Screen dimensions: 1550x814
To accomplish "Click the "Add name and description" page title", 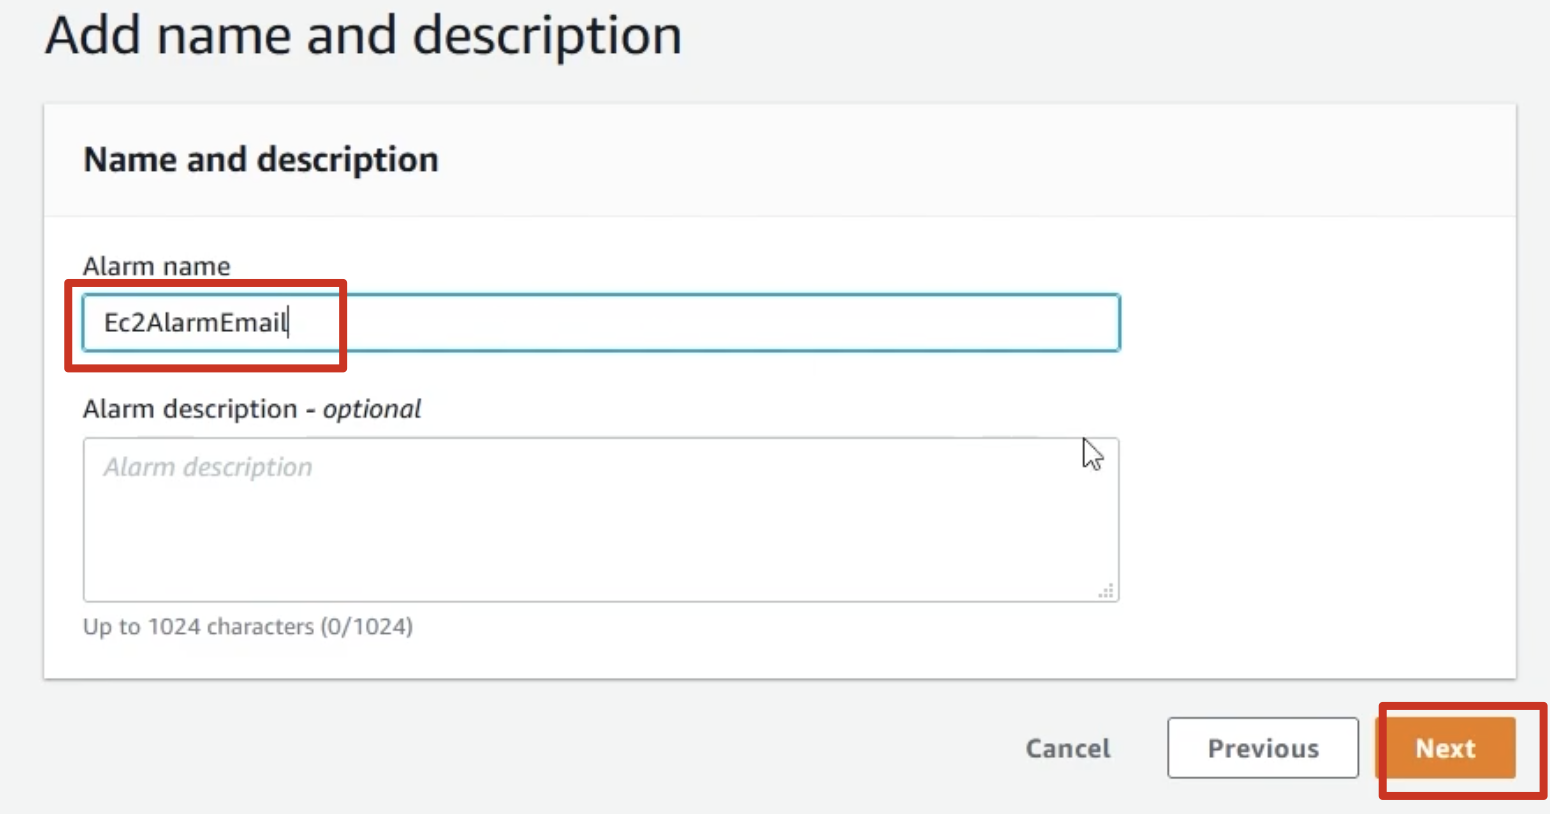I will [364, 35].
